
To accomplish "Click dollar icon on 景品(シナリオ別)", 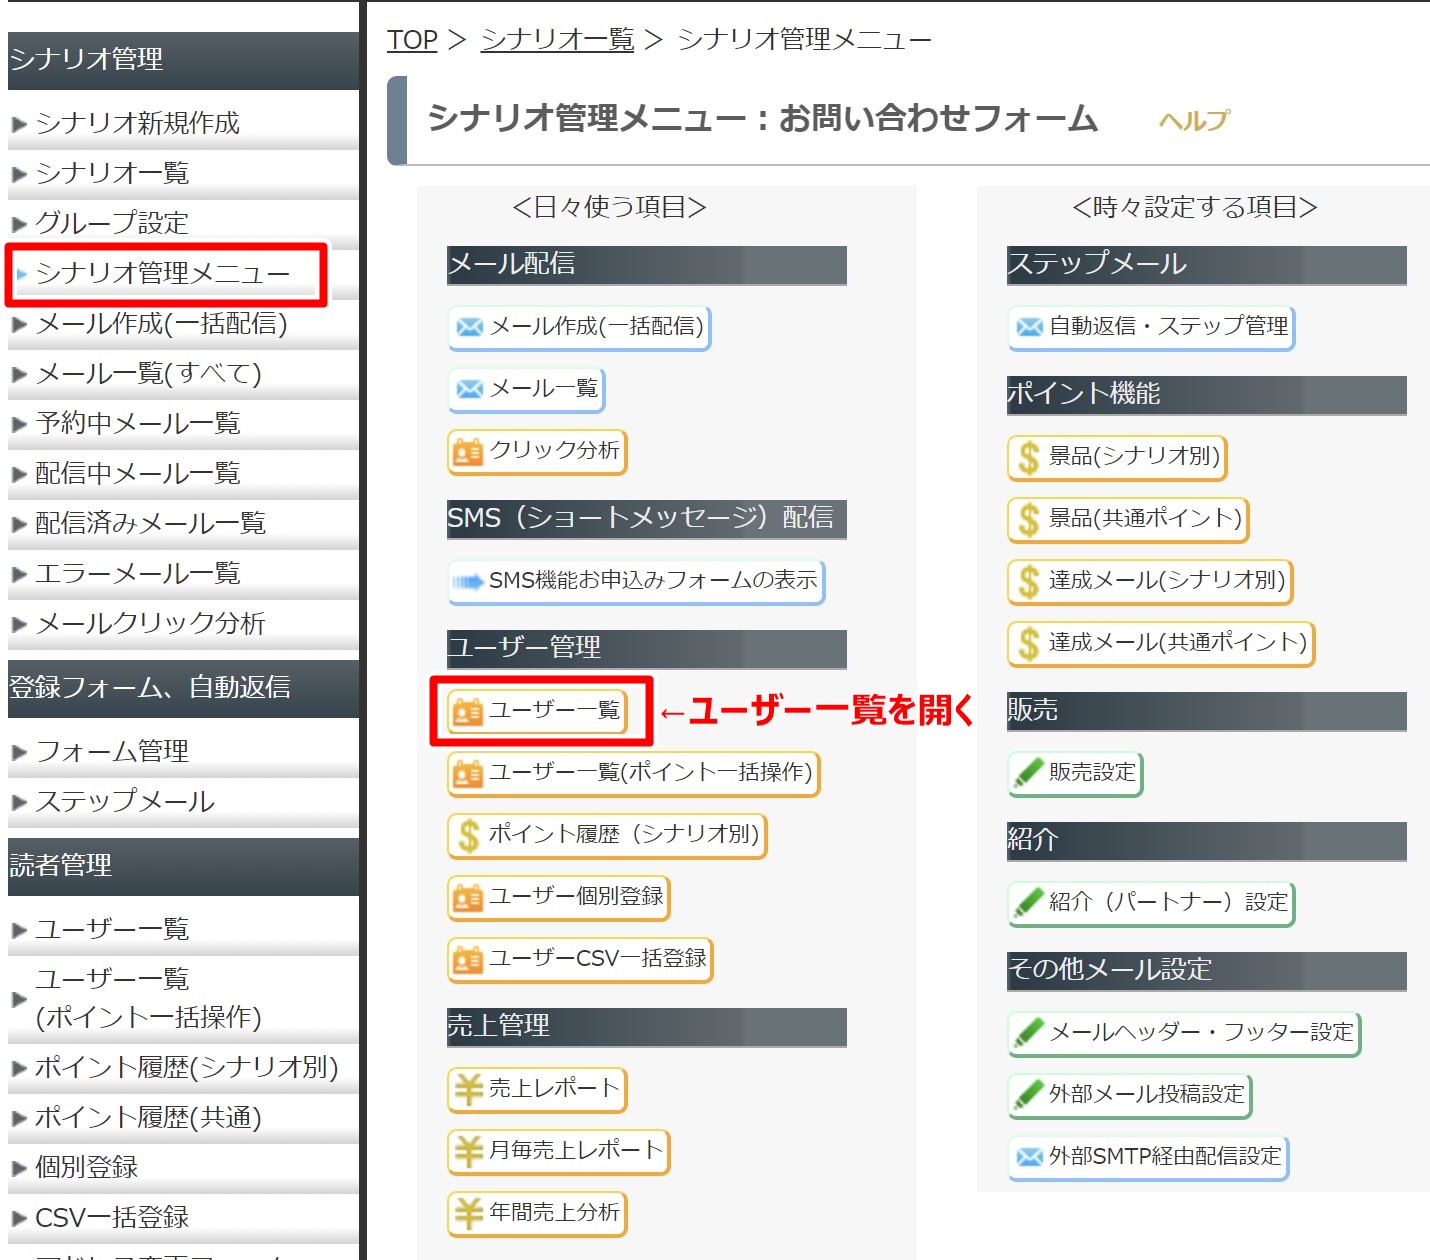I will point(1029,458).
